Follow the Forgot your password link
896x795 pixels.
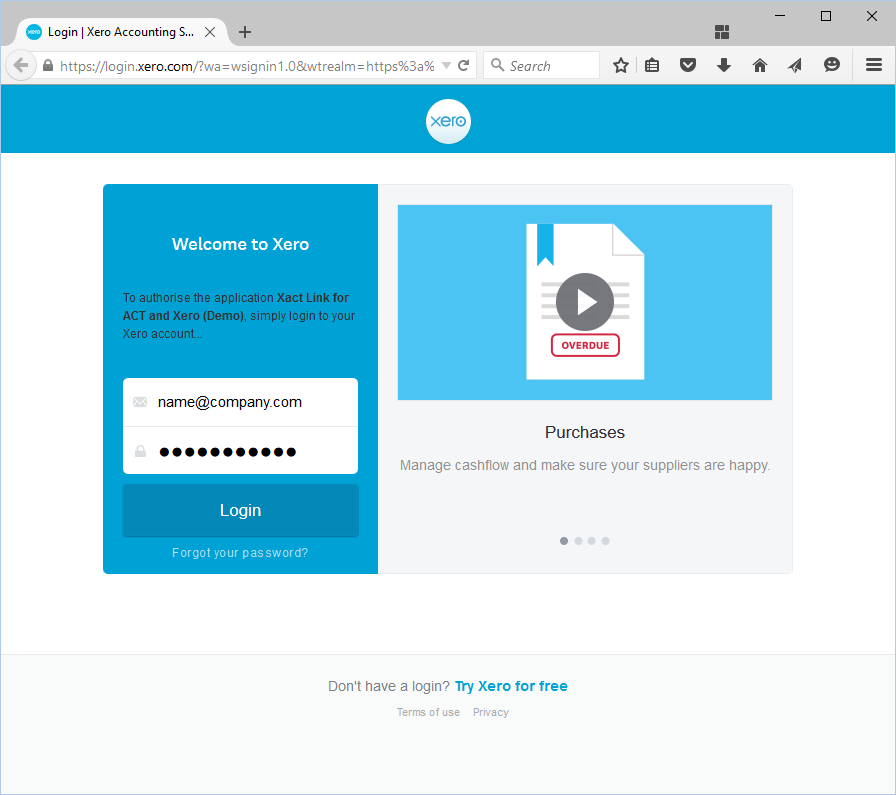[240, 553]
